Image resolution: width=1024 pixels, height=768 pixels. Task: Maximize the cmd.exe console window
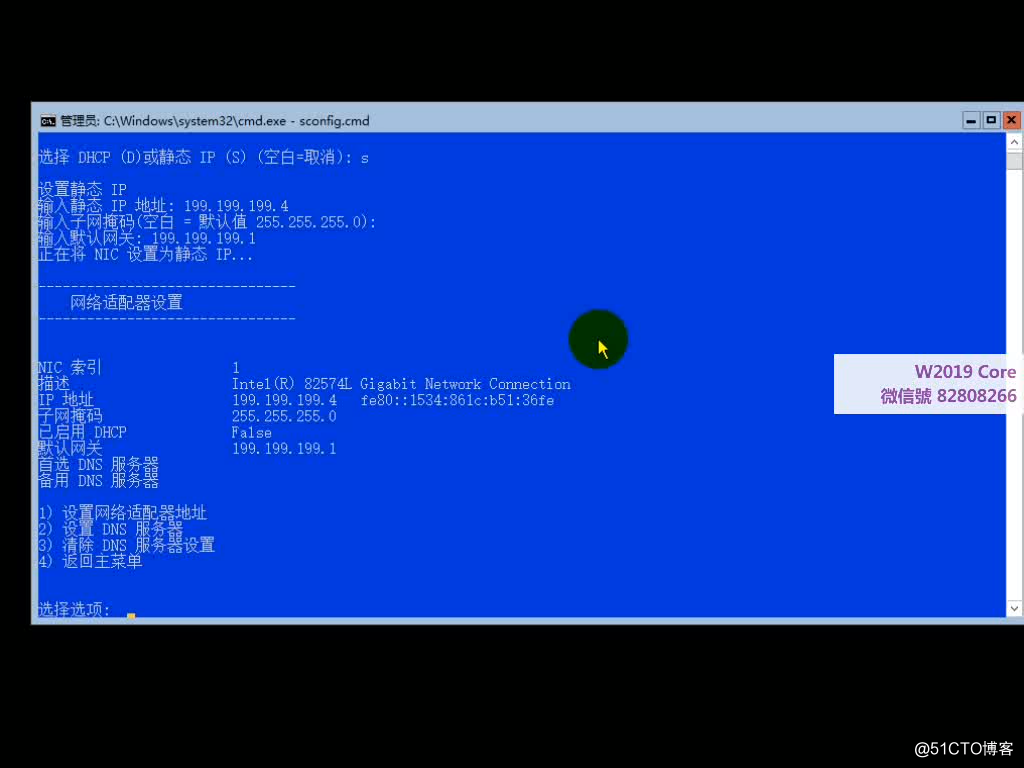991,121
